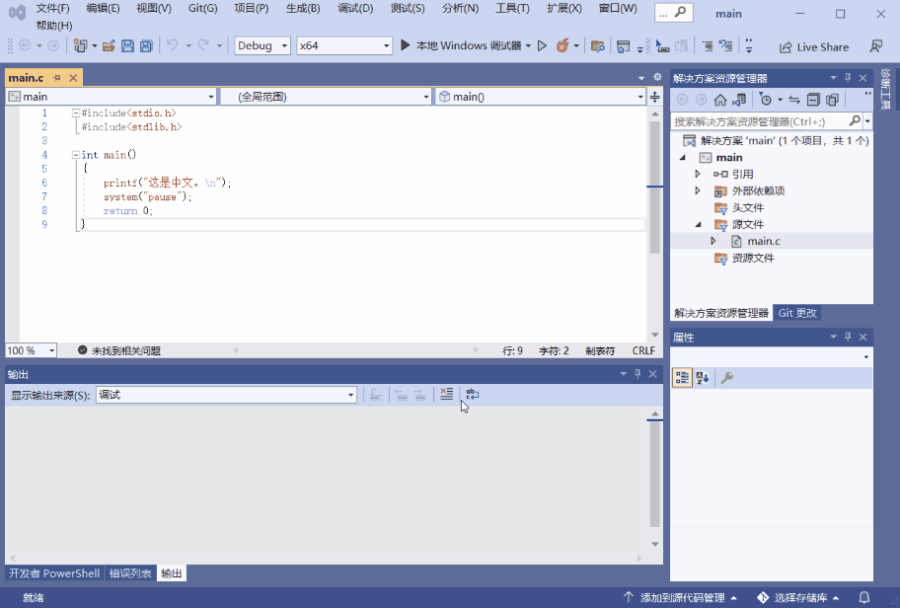Start debugging with the green play arrow
Screen dimensions: 900x608
click(405, 45)
